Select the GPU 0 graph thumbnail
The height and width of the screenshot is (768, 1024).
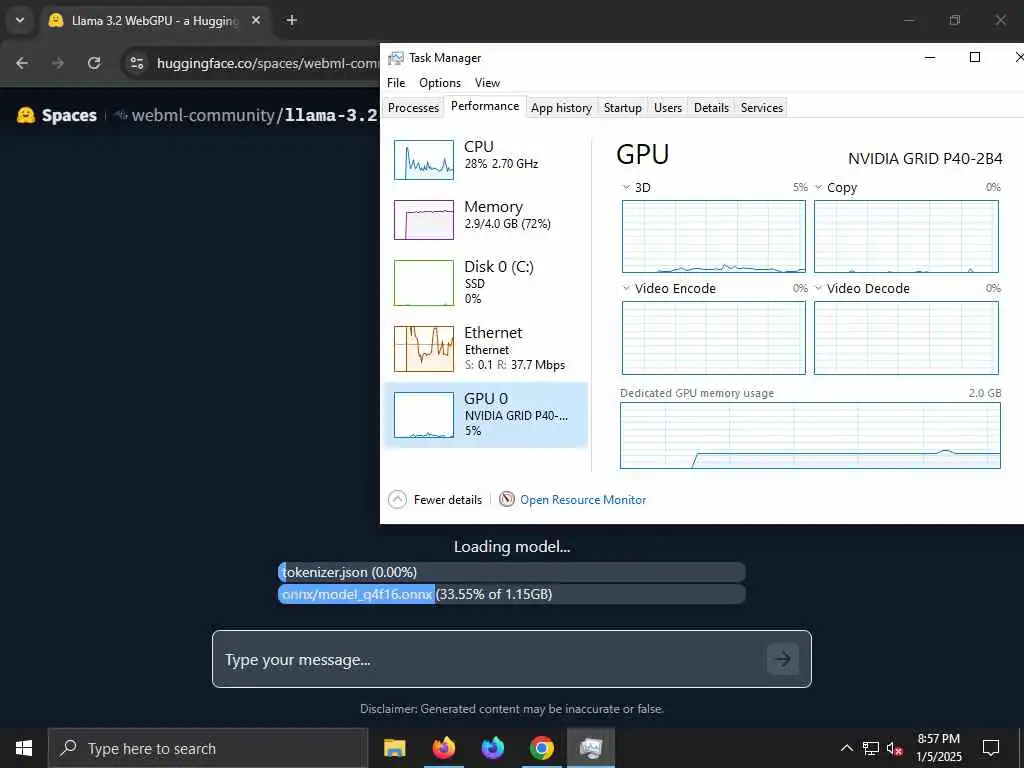coord(424,415)
